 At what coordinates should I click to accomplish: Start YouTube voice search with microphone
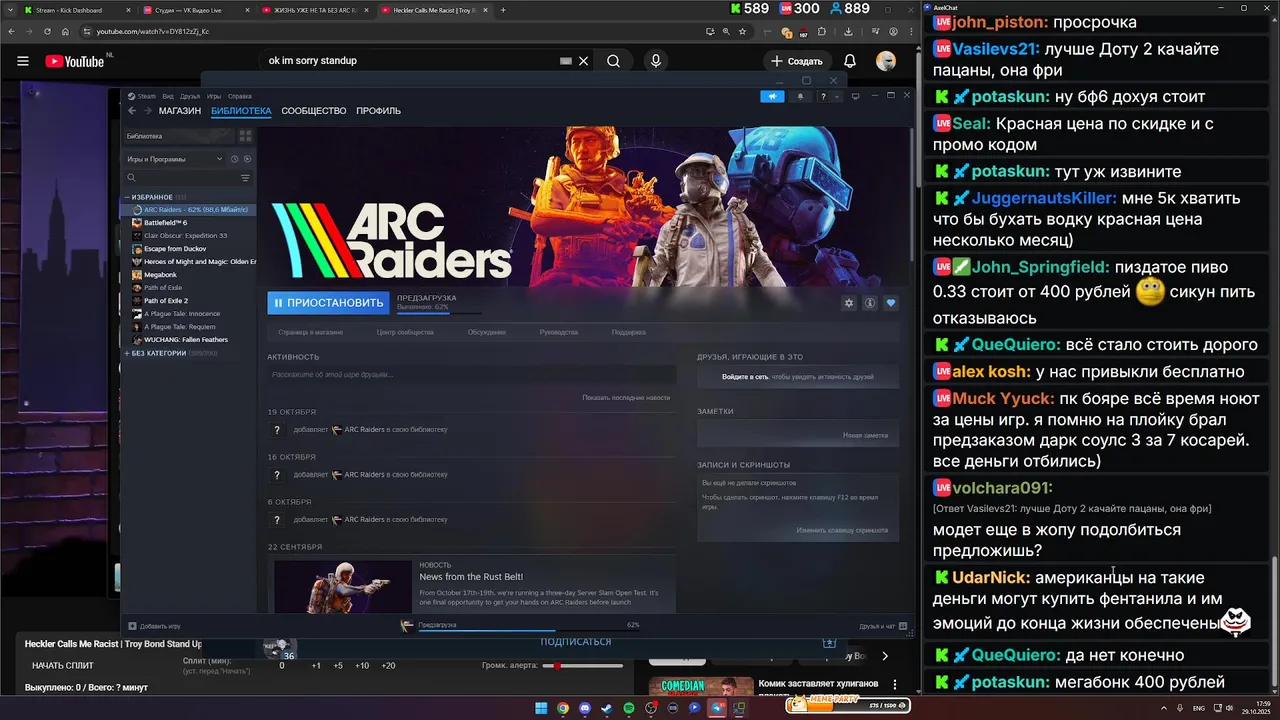(656, 61)
